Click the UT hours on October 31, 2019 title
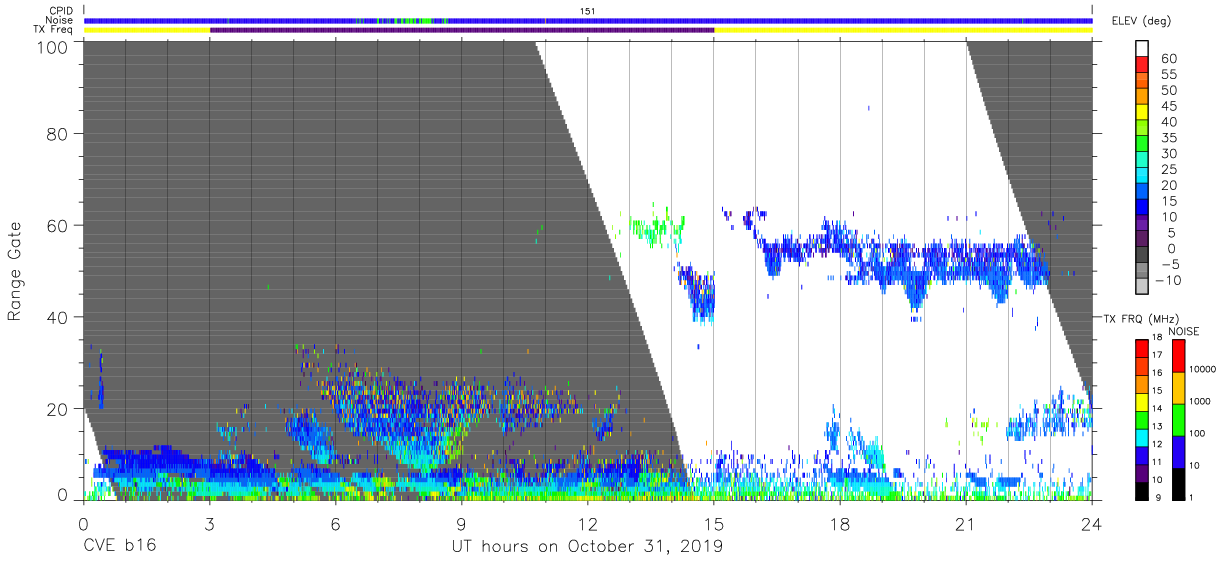Screen dimensions: 1228x567 (x=586, y=547)
